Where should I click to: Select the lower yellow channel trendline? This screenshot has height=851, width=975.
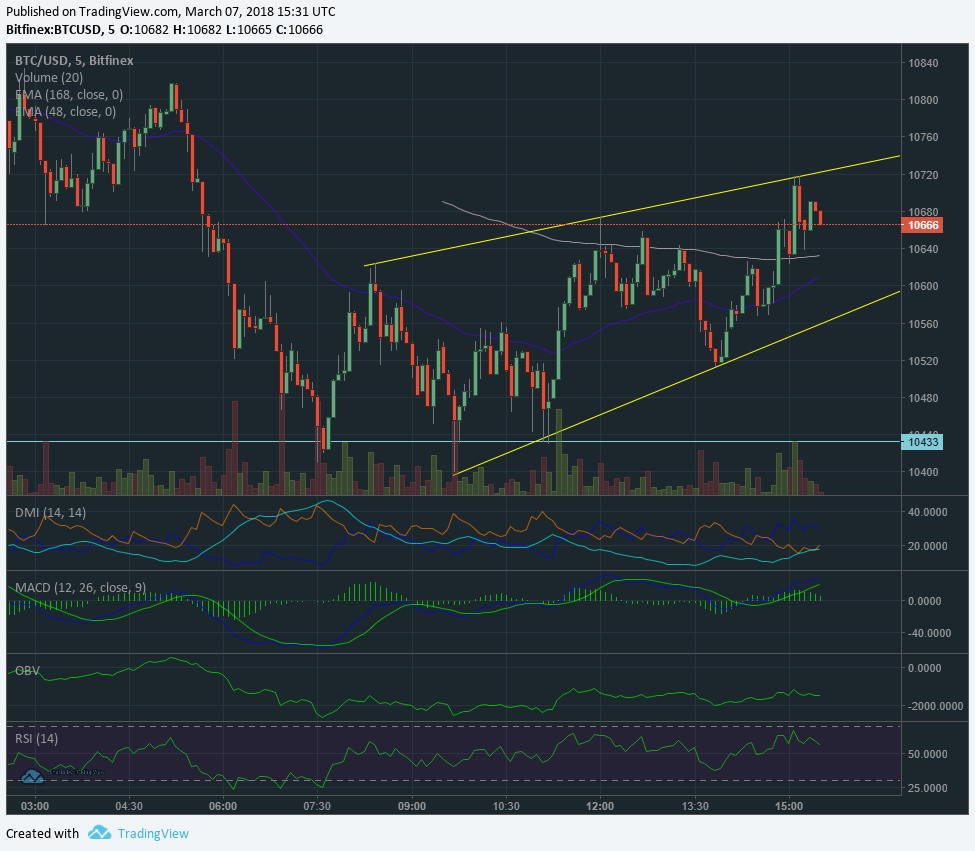coord(677,383)
